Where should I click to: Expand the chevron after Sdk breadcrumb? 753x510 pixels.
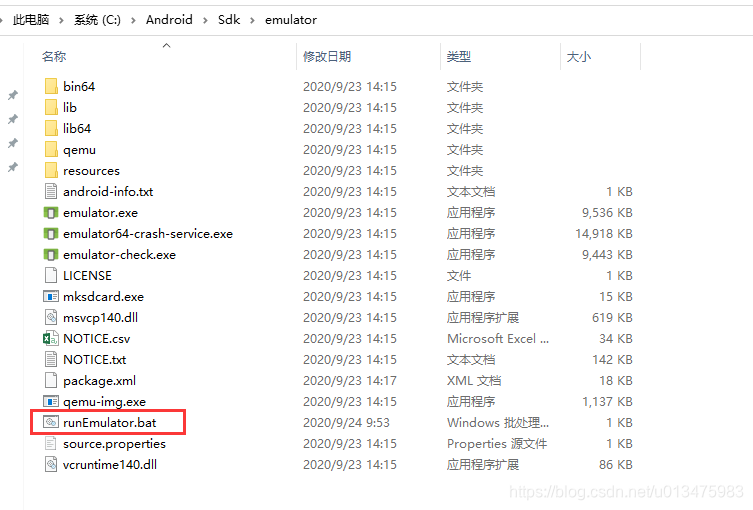pos(252,20)
